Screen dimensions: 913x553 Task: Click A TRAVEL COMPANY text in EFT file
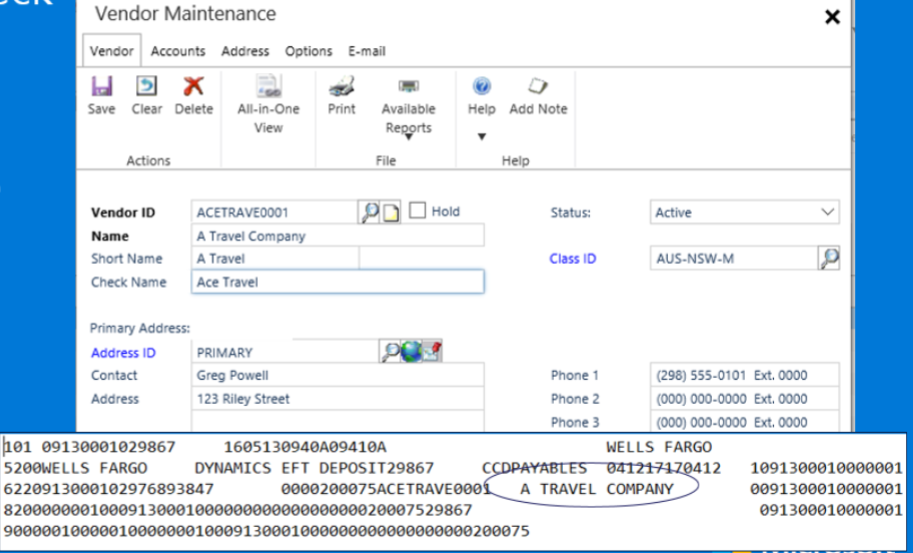[x=597, y=489]
